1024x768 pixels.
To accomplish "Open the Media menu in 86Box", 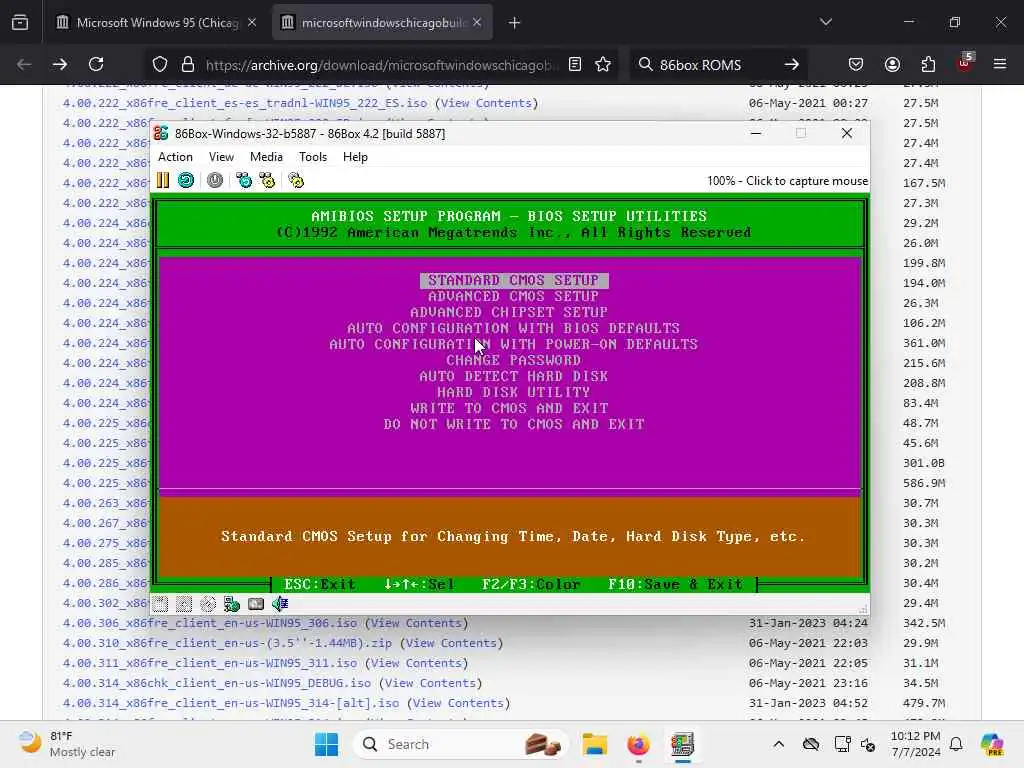I will tap(266, 157).
